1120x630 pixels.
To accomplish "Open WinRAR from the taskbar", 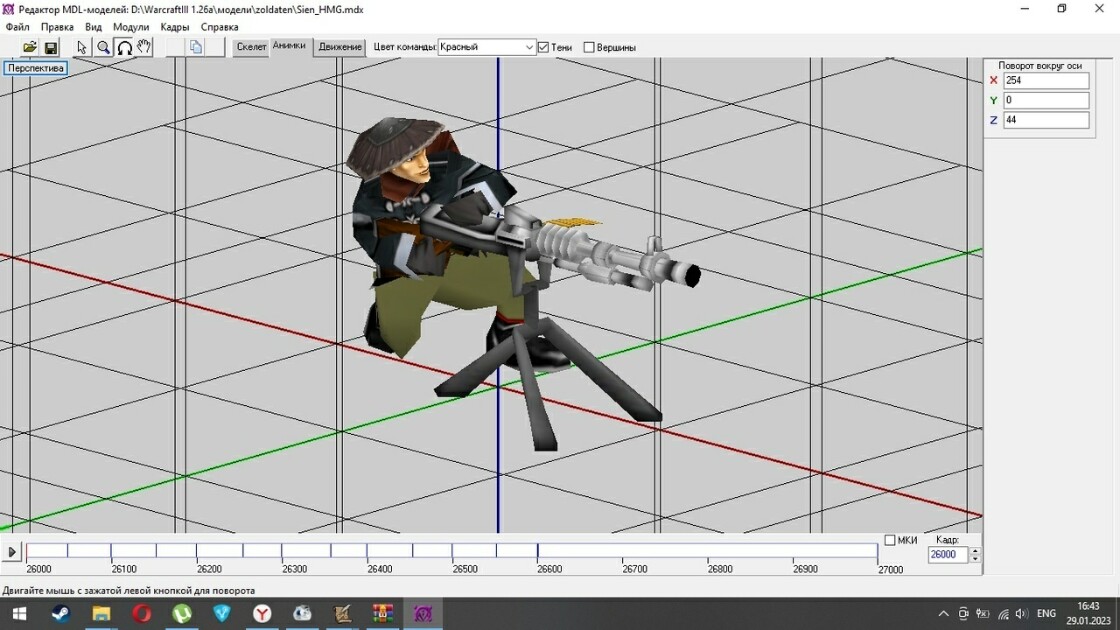I will [383, 614].
